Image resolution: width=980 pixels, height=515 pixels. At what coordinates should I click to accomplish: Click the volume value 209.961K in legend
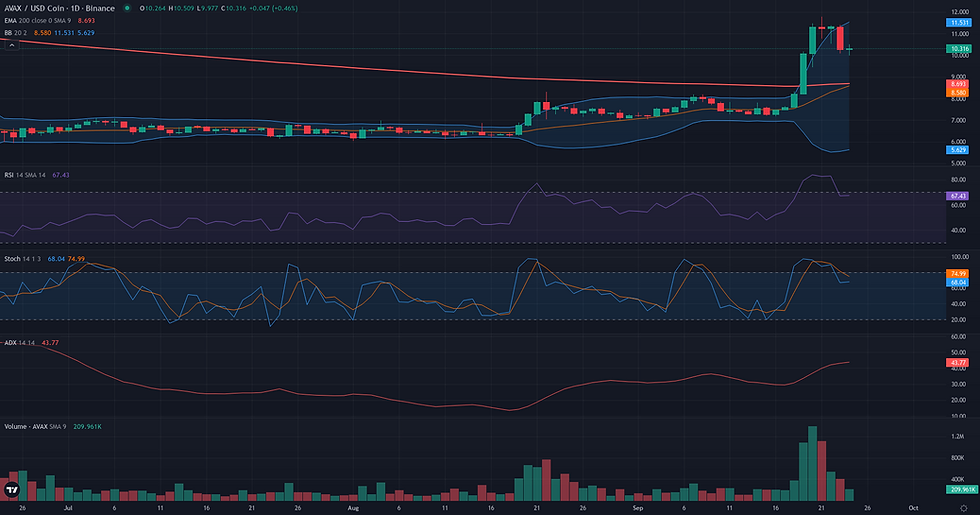[88, 426]
